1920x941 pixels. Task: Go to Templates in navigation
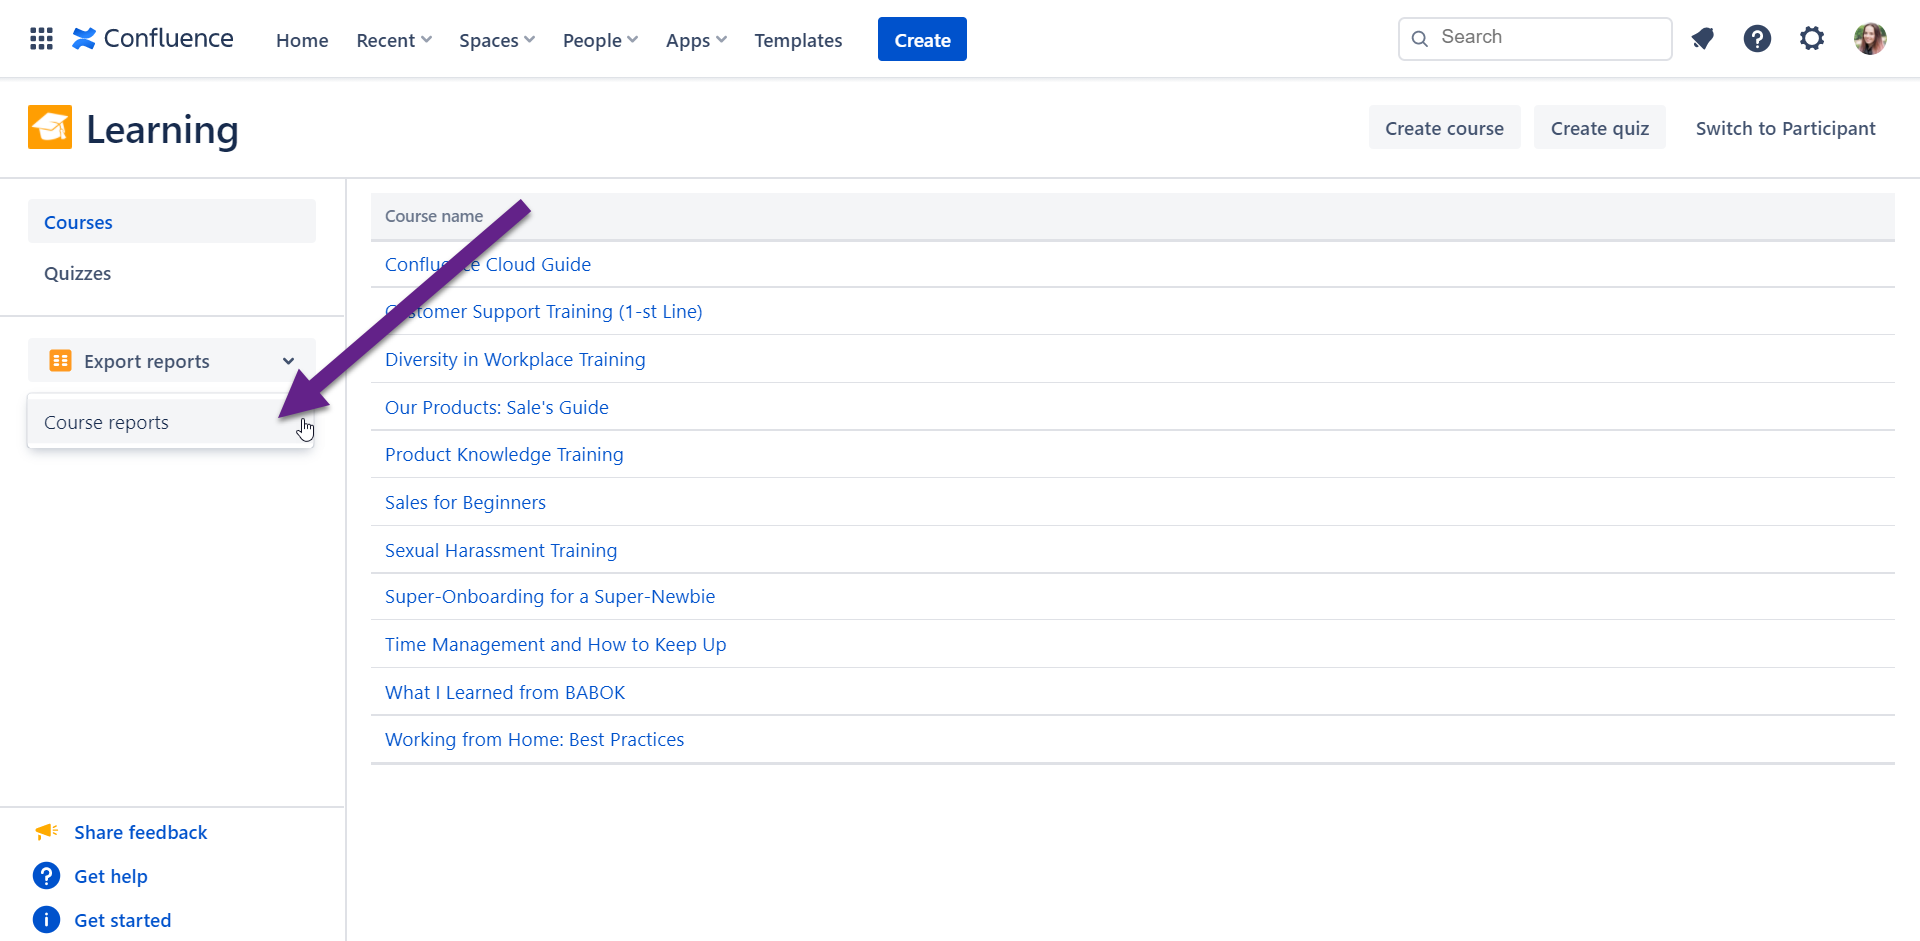pyautogui.click(x=798, y=40)
